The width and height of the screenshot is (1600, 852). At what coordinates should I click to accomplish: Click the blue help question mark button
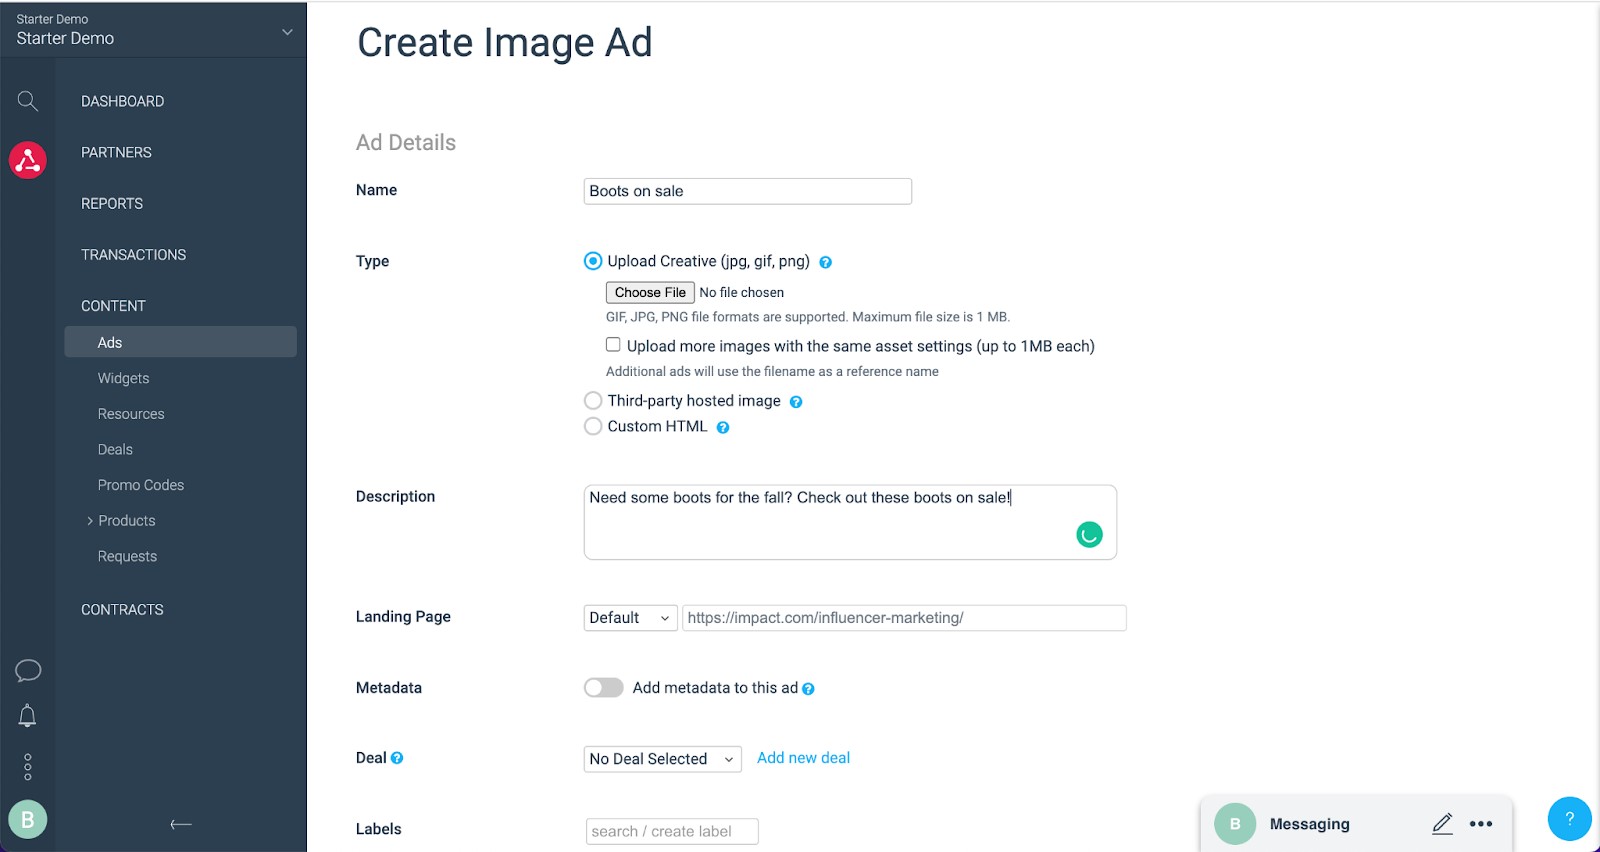coord(1569,818)
